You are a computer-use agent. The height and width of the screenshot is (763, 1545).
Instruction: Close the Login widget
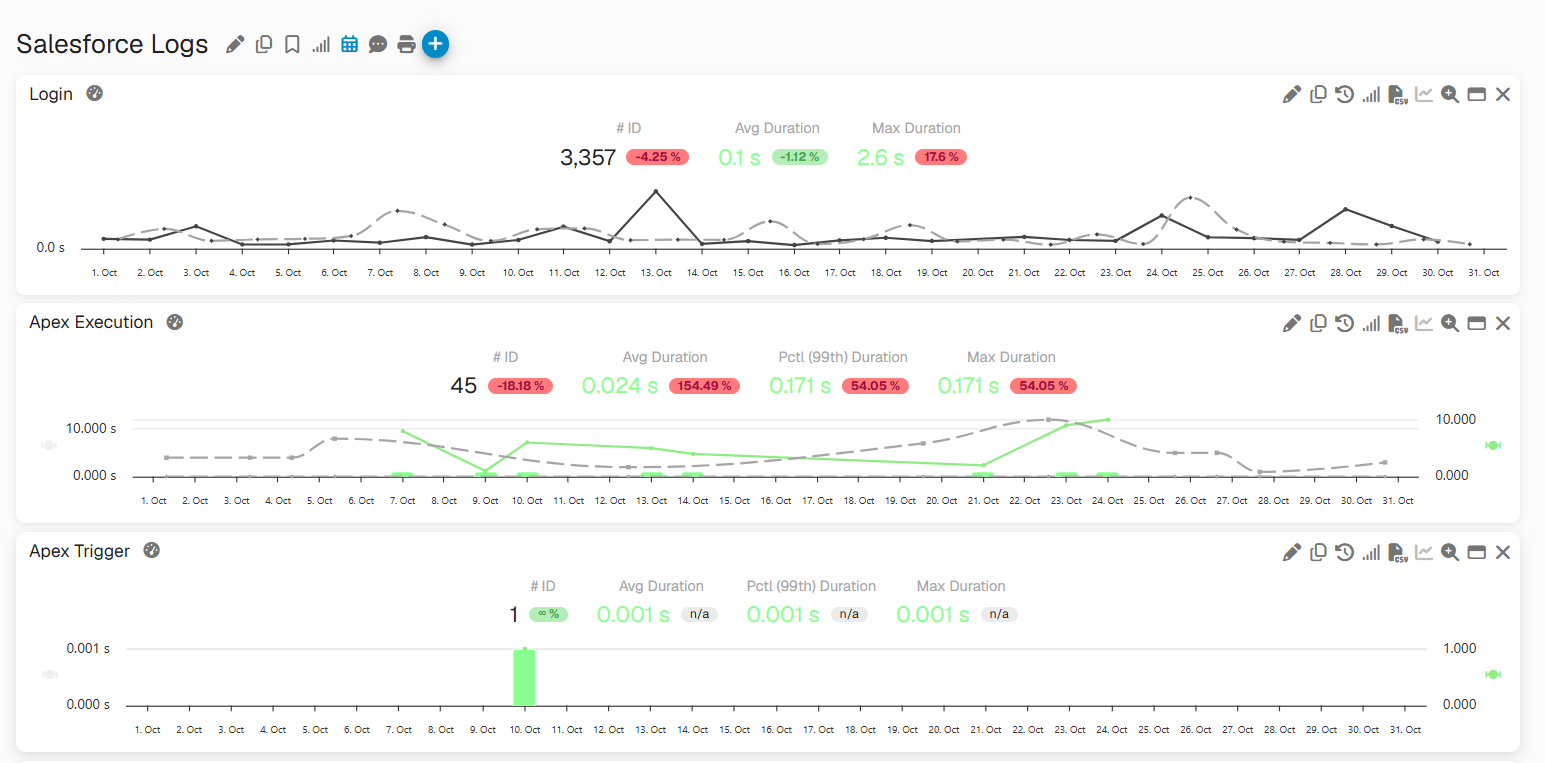(x=1502, y=94)
